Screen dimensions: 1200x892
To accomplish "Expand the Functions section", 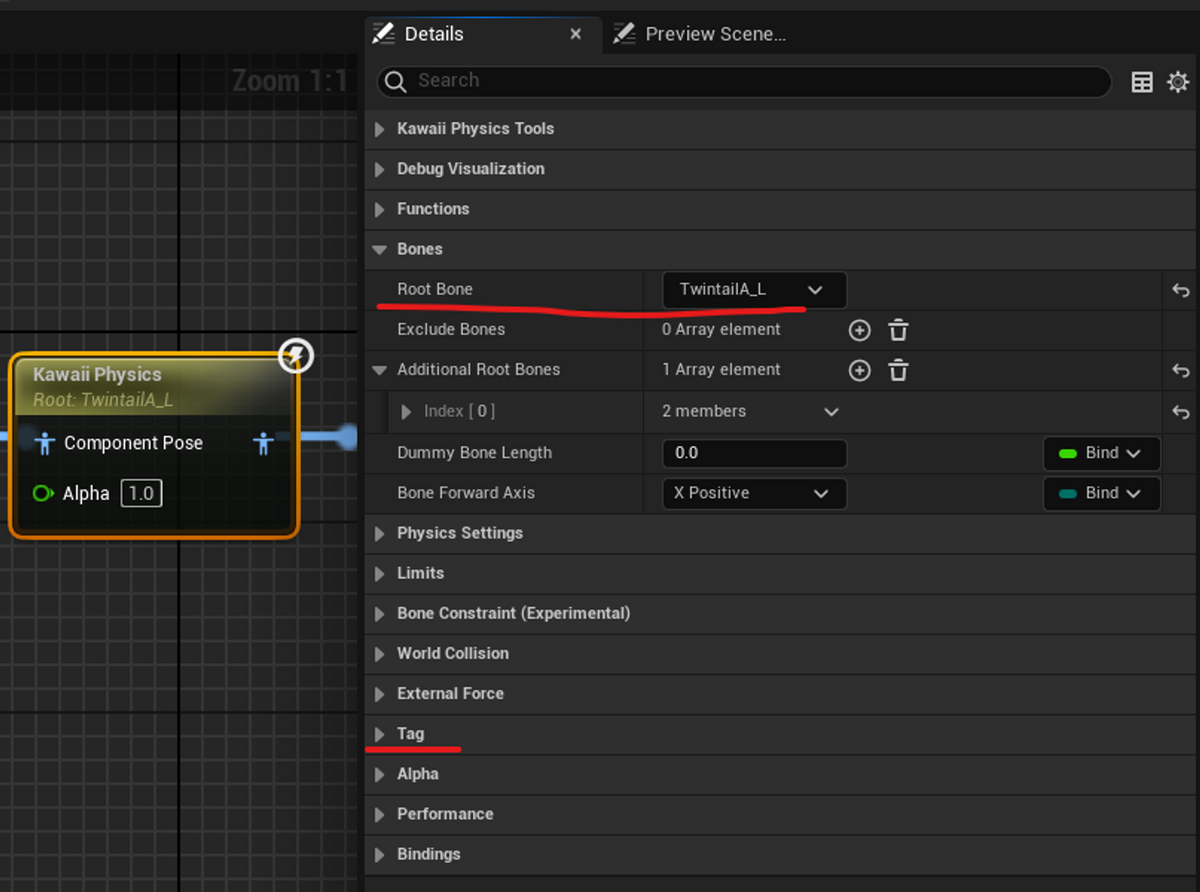I will tap(379, 209).
